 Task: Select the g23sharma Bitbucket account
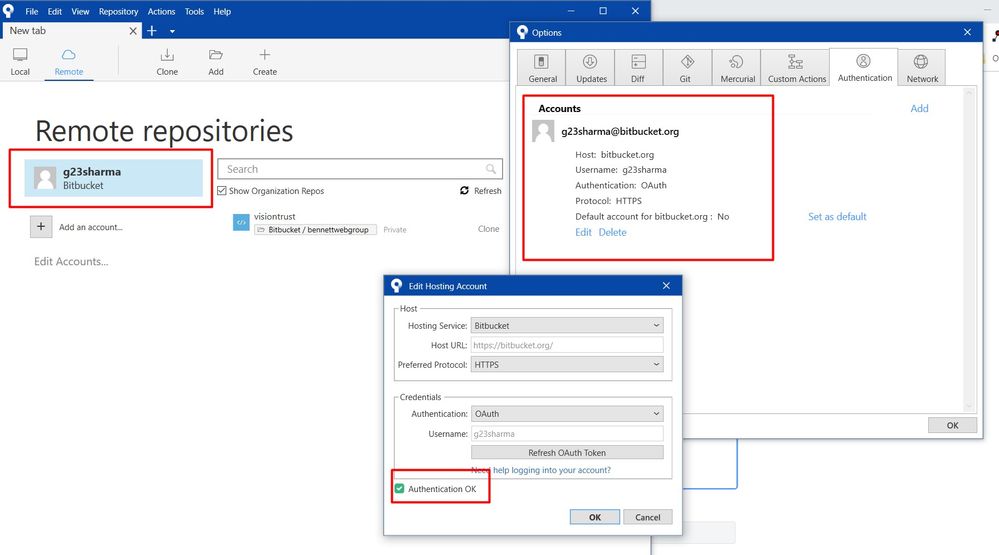pyautogui.click(x=113, y=178)
